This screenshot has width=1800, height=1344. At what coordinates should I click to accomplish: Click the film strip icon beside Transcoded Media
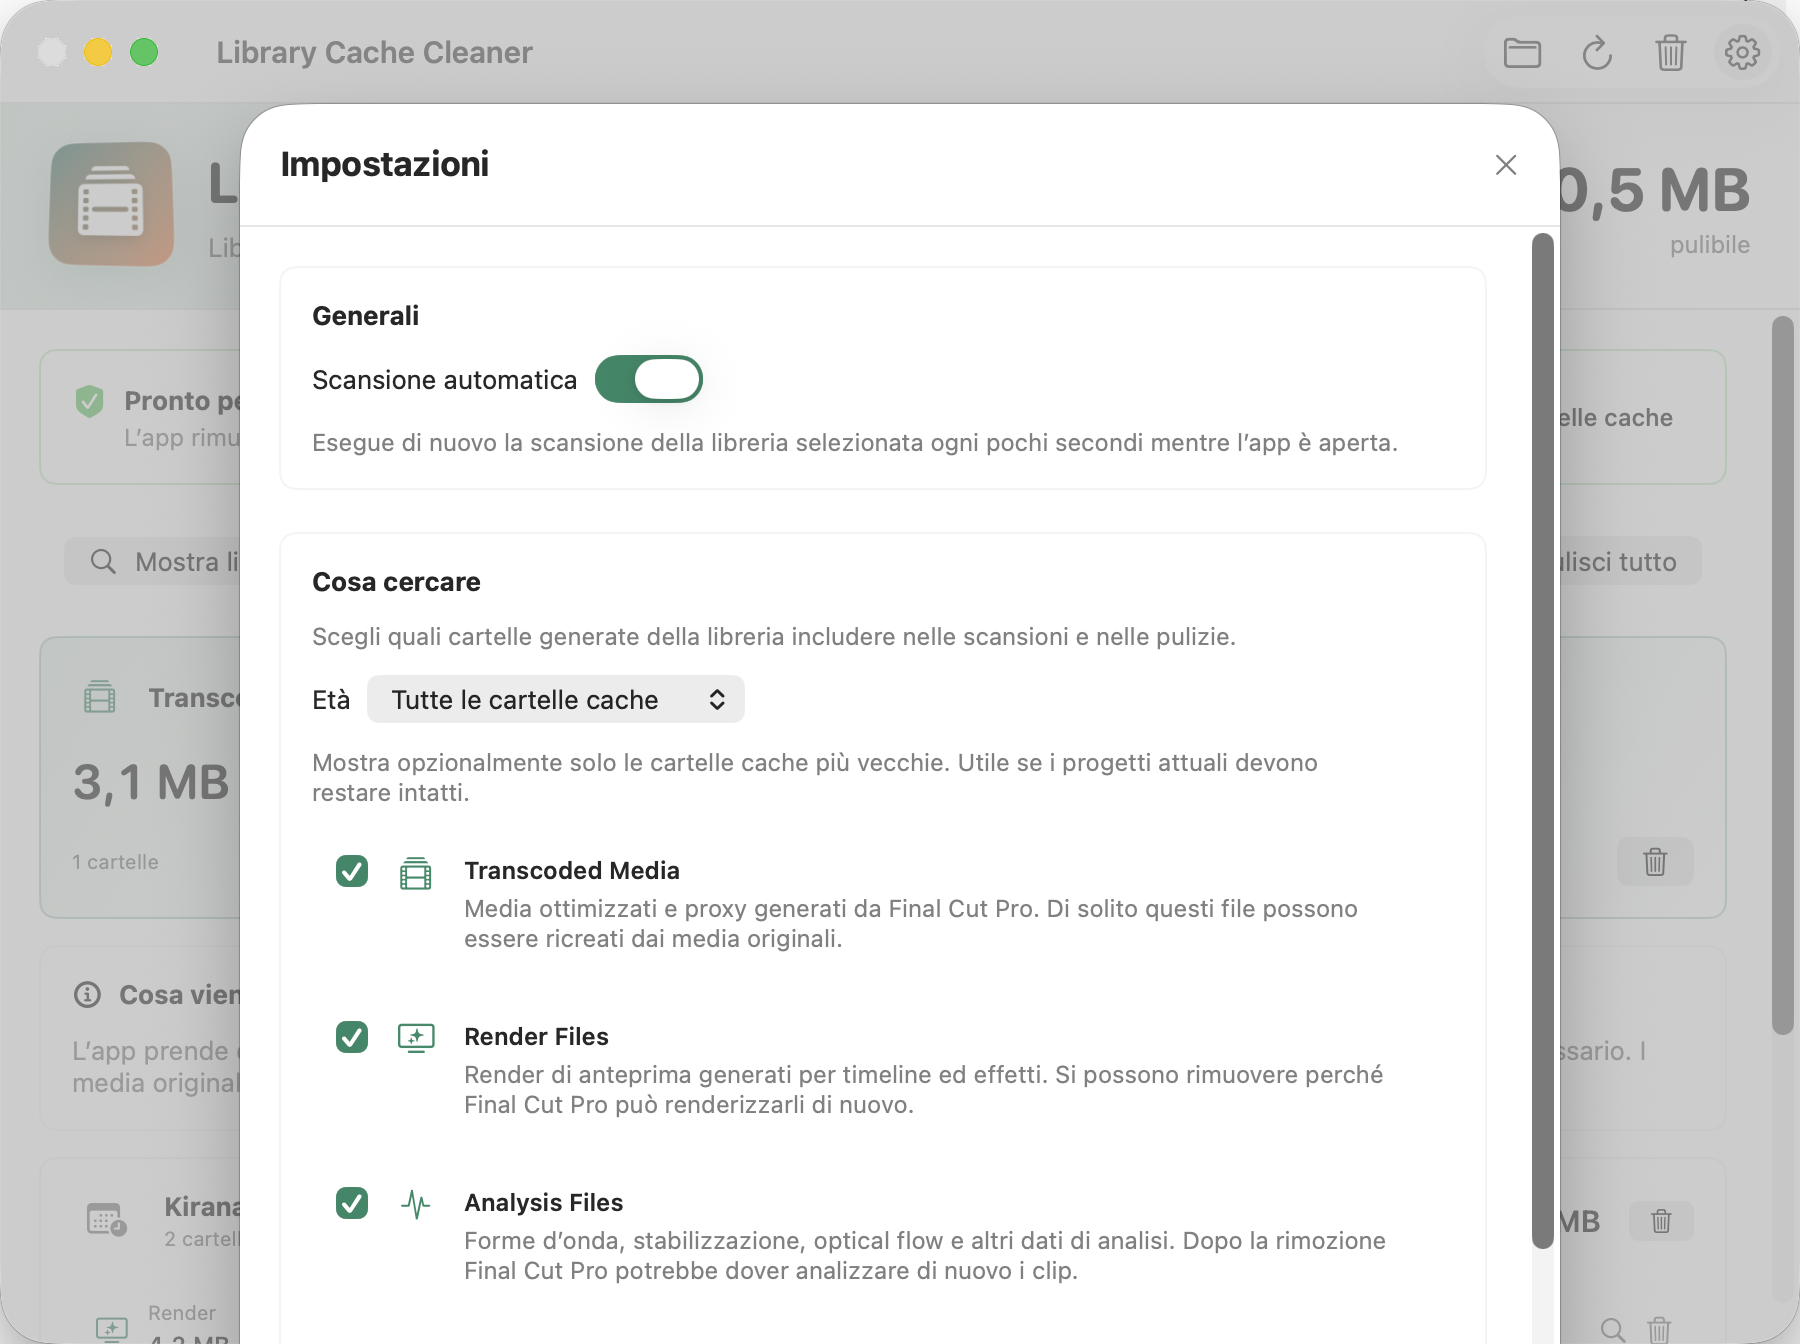point(416,873)
